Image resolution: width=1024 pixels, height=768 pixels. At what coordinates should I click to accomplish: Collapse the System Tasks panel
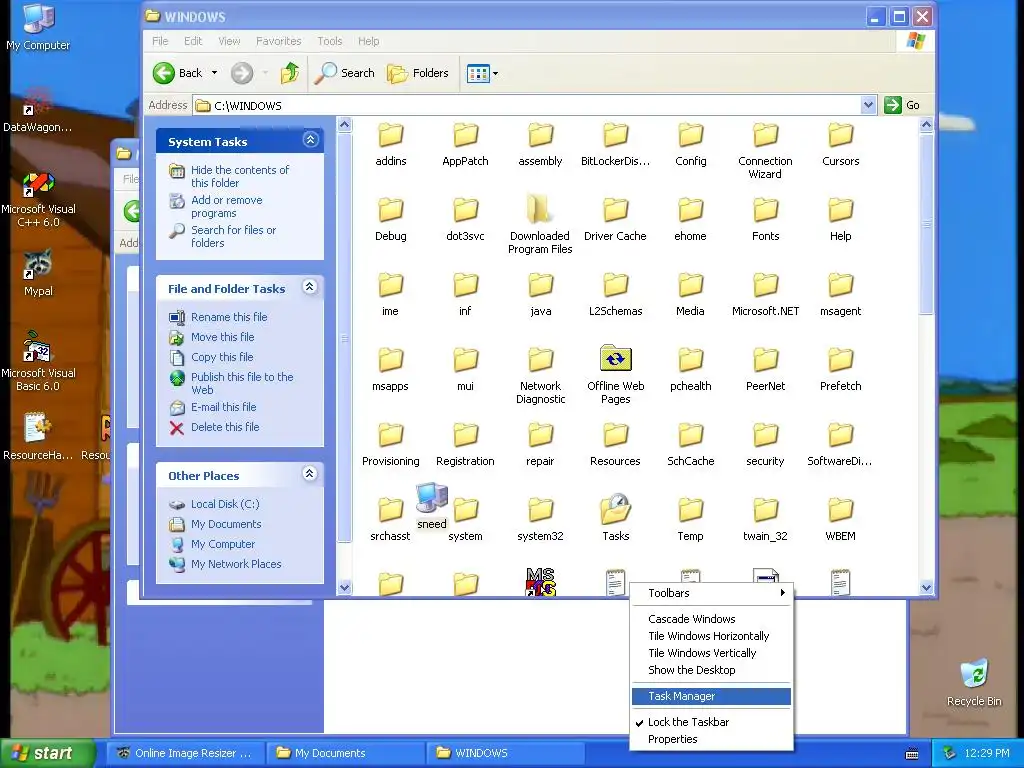[x=310, y=140]
